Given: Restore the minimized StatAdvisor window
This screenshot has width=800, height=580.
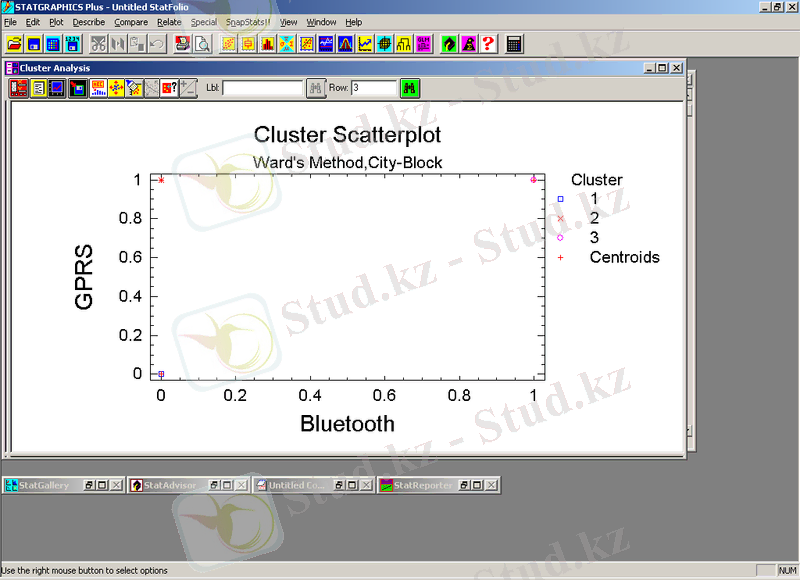Looking at the screenshot, I should (x=214, y=485).
